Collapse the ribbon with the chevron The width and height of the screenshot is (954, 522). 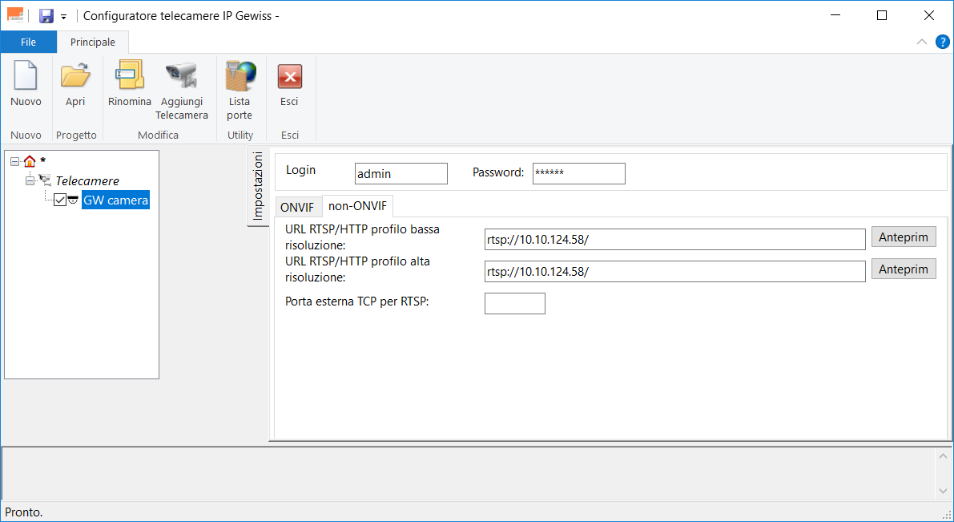tap(922, 42)
